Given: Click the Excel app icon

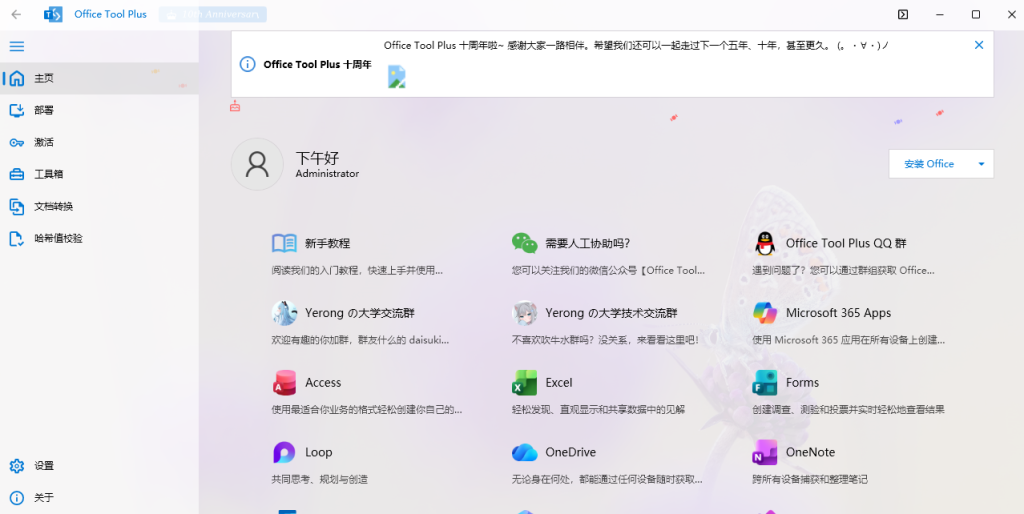Looking at the screenshot, I should (x=524, y=383).
